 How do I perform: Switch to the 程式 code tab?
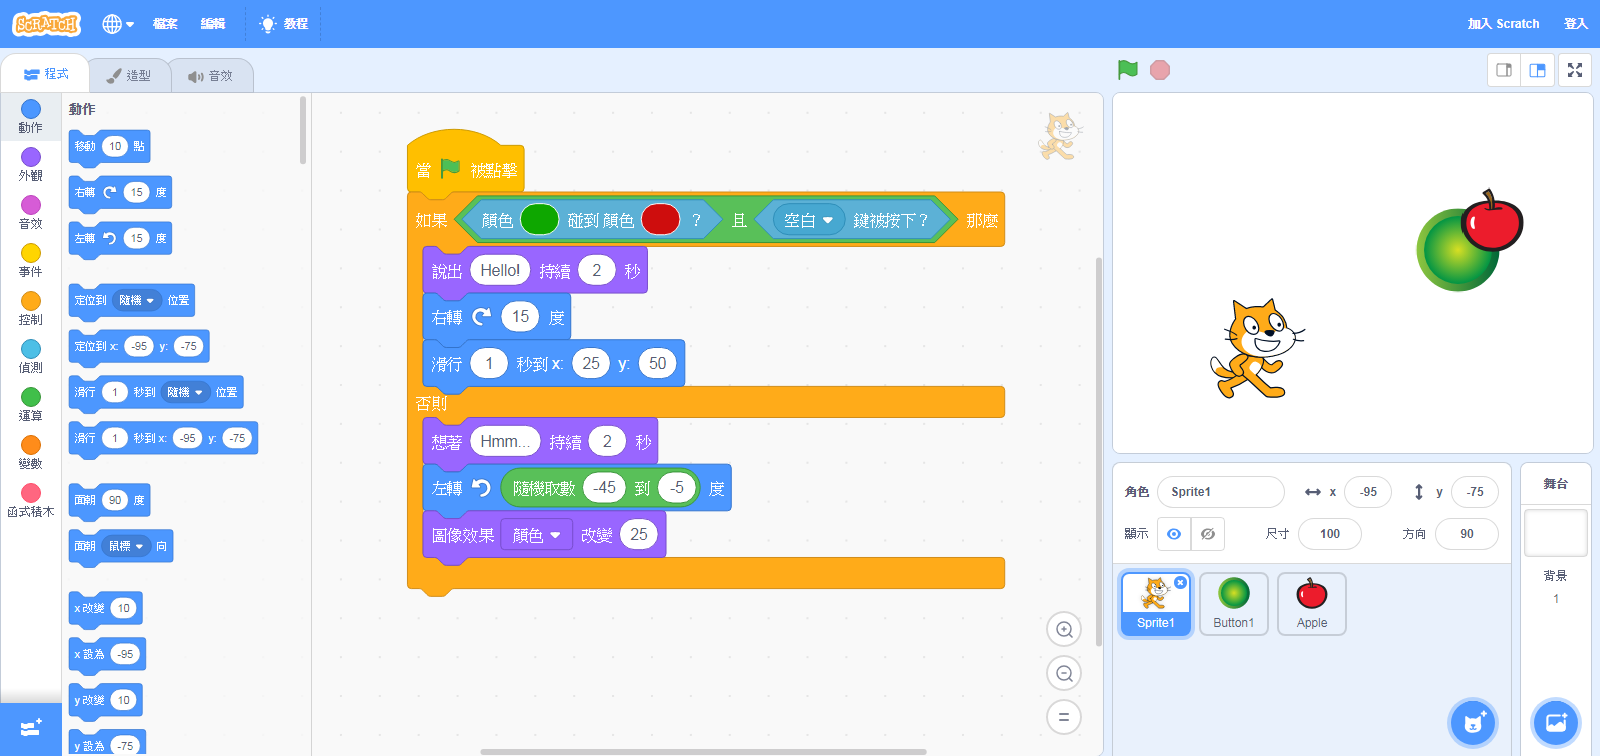(46, 74)
